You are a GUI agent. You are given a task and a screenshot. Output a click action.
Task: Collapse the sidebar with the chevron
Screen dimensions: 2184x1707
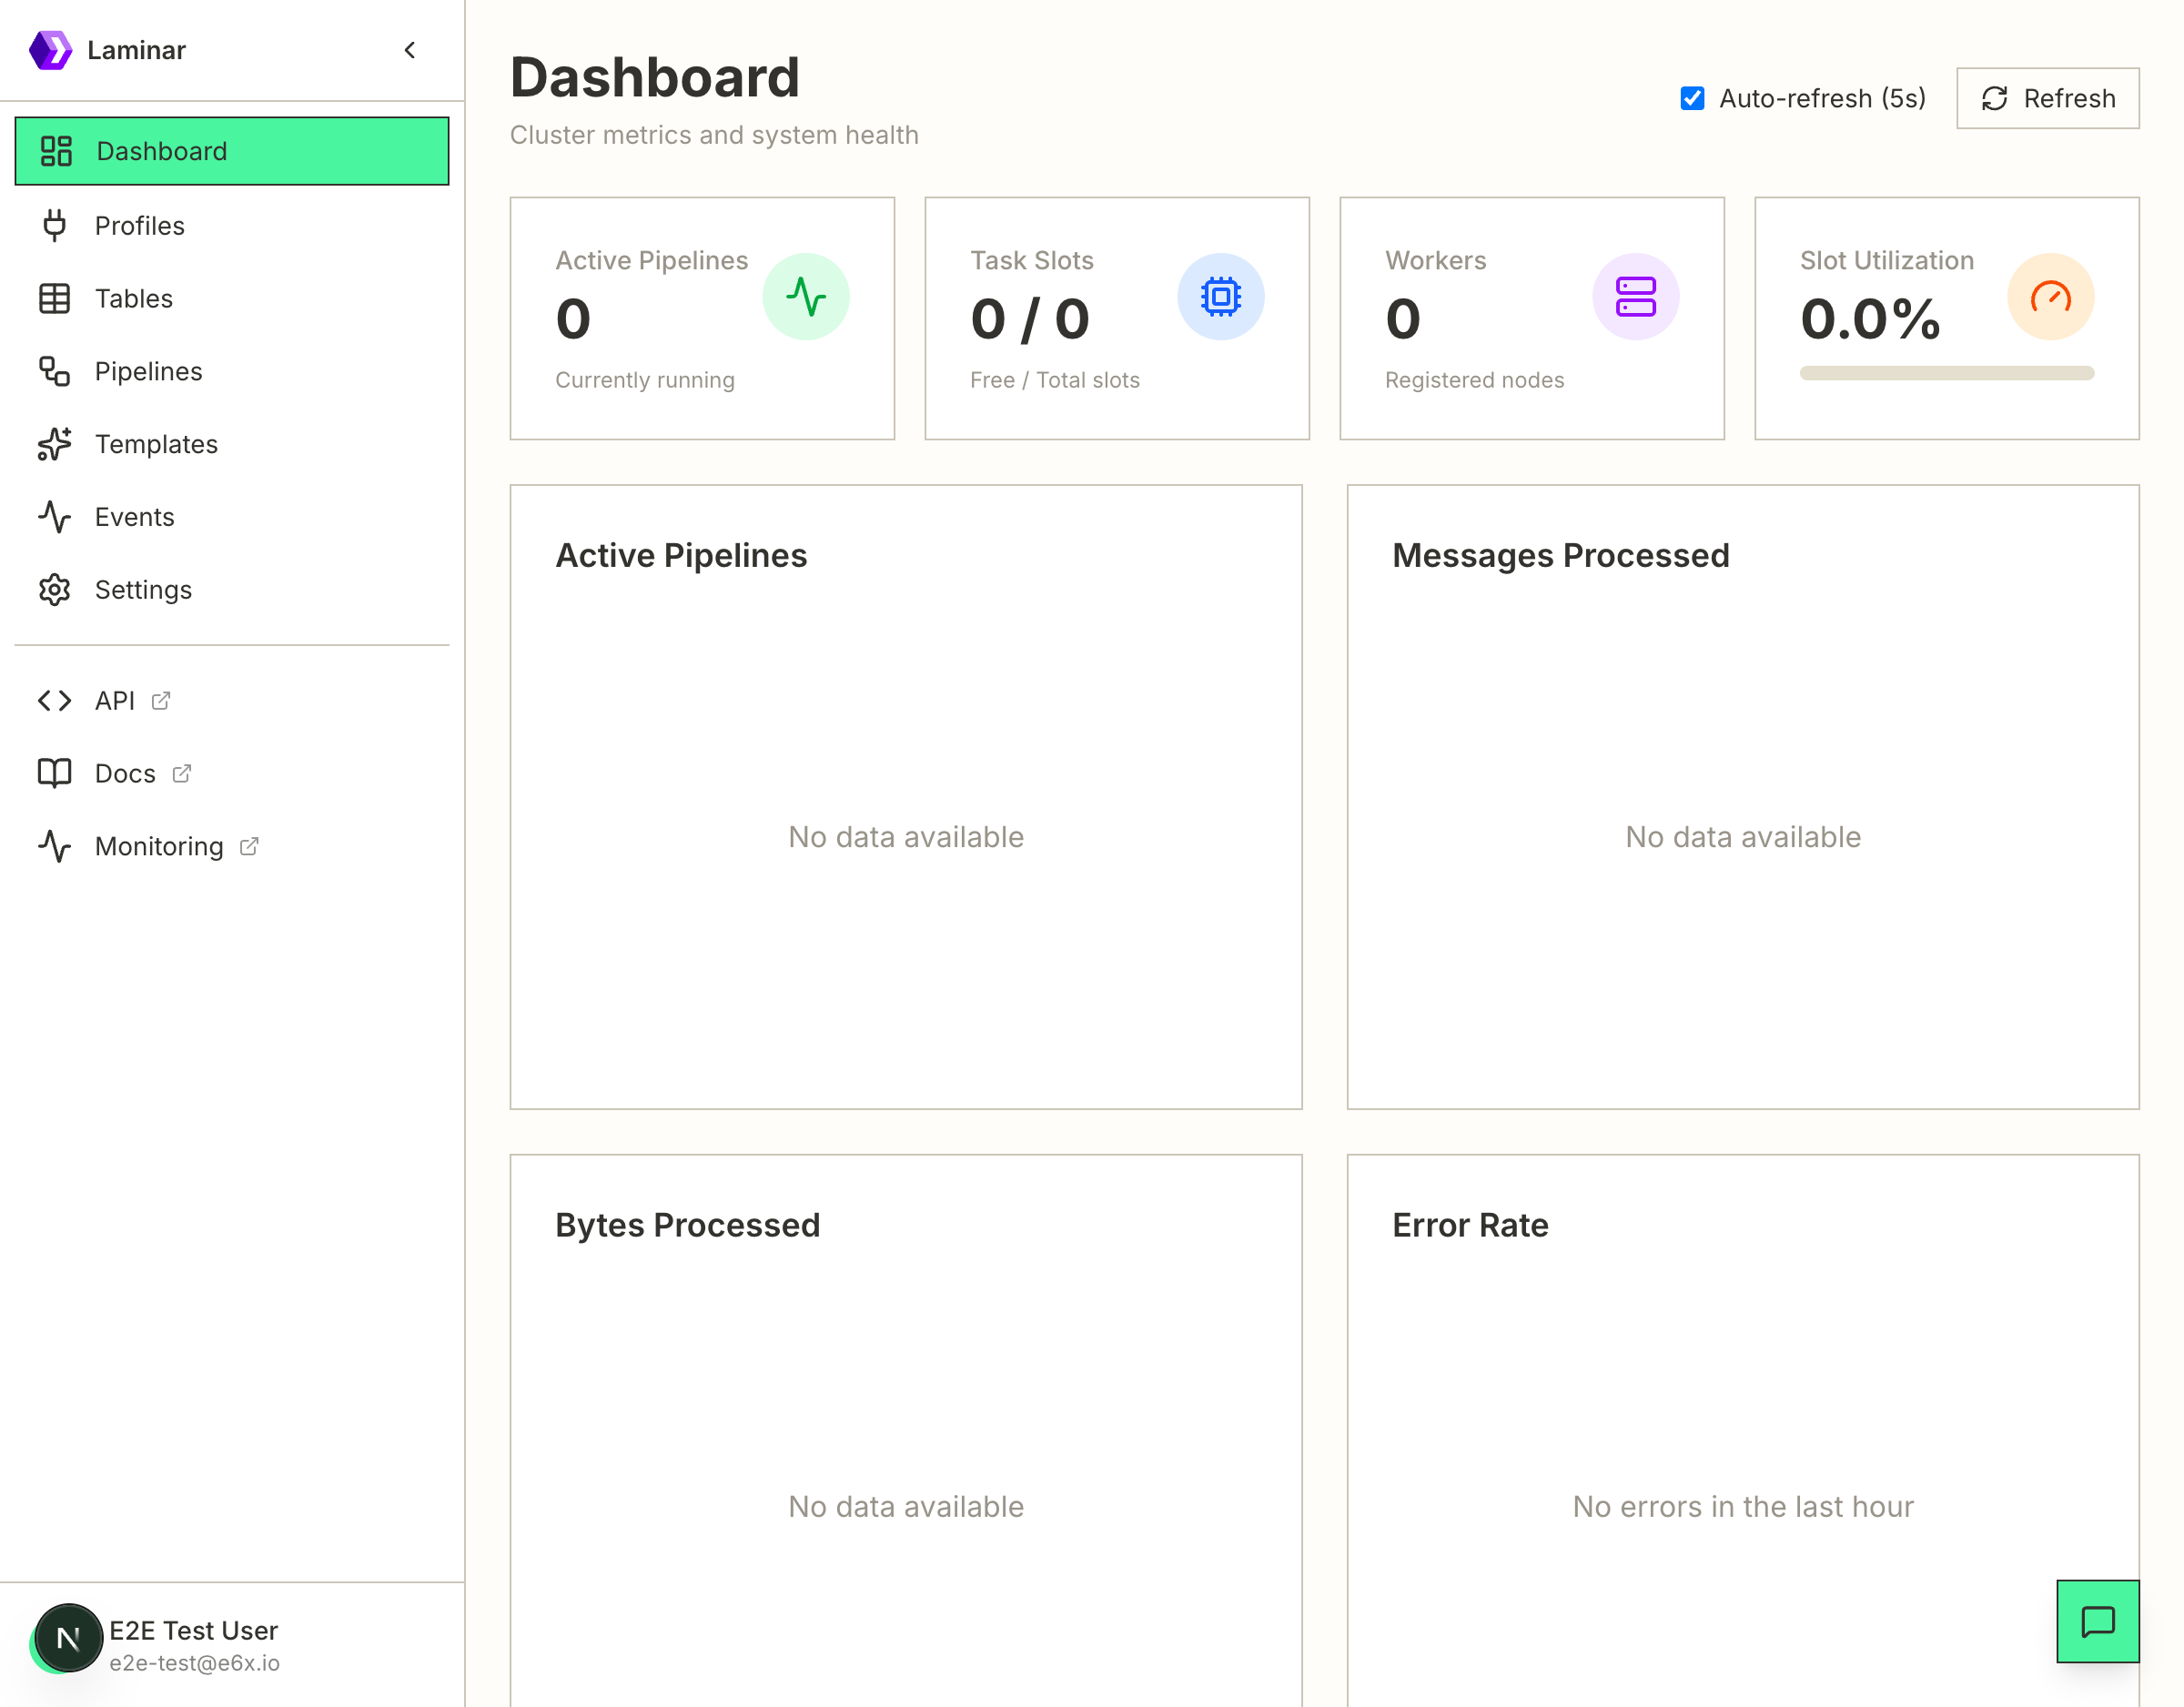click(x=409, y=50)
